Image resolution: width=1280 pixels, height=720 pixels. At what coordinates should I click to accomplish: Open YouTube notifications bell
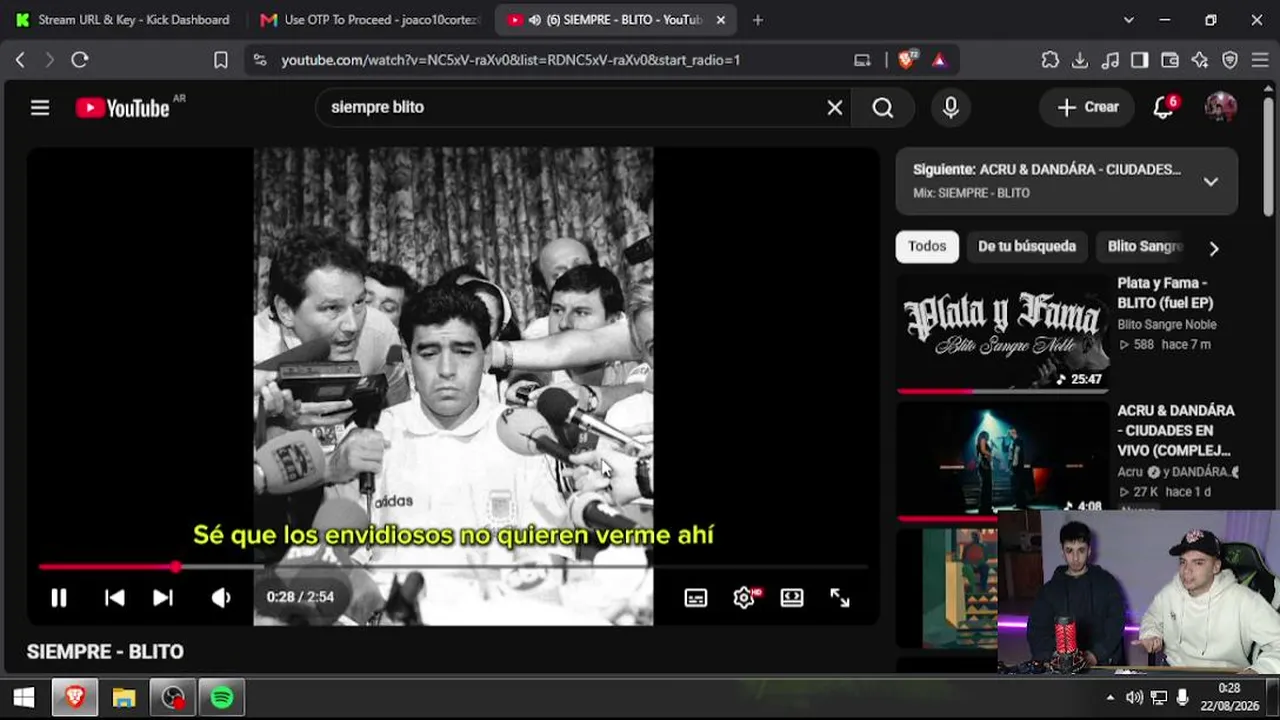coord(1163,108)
